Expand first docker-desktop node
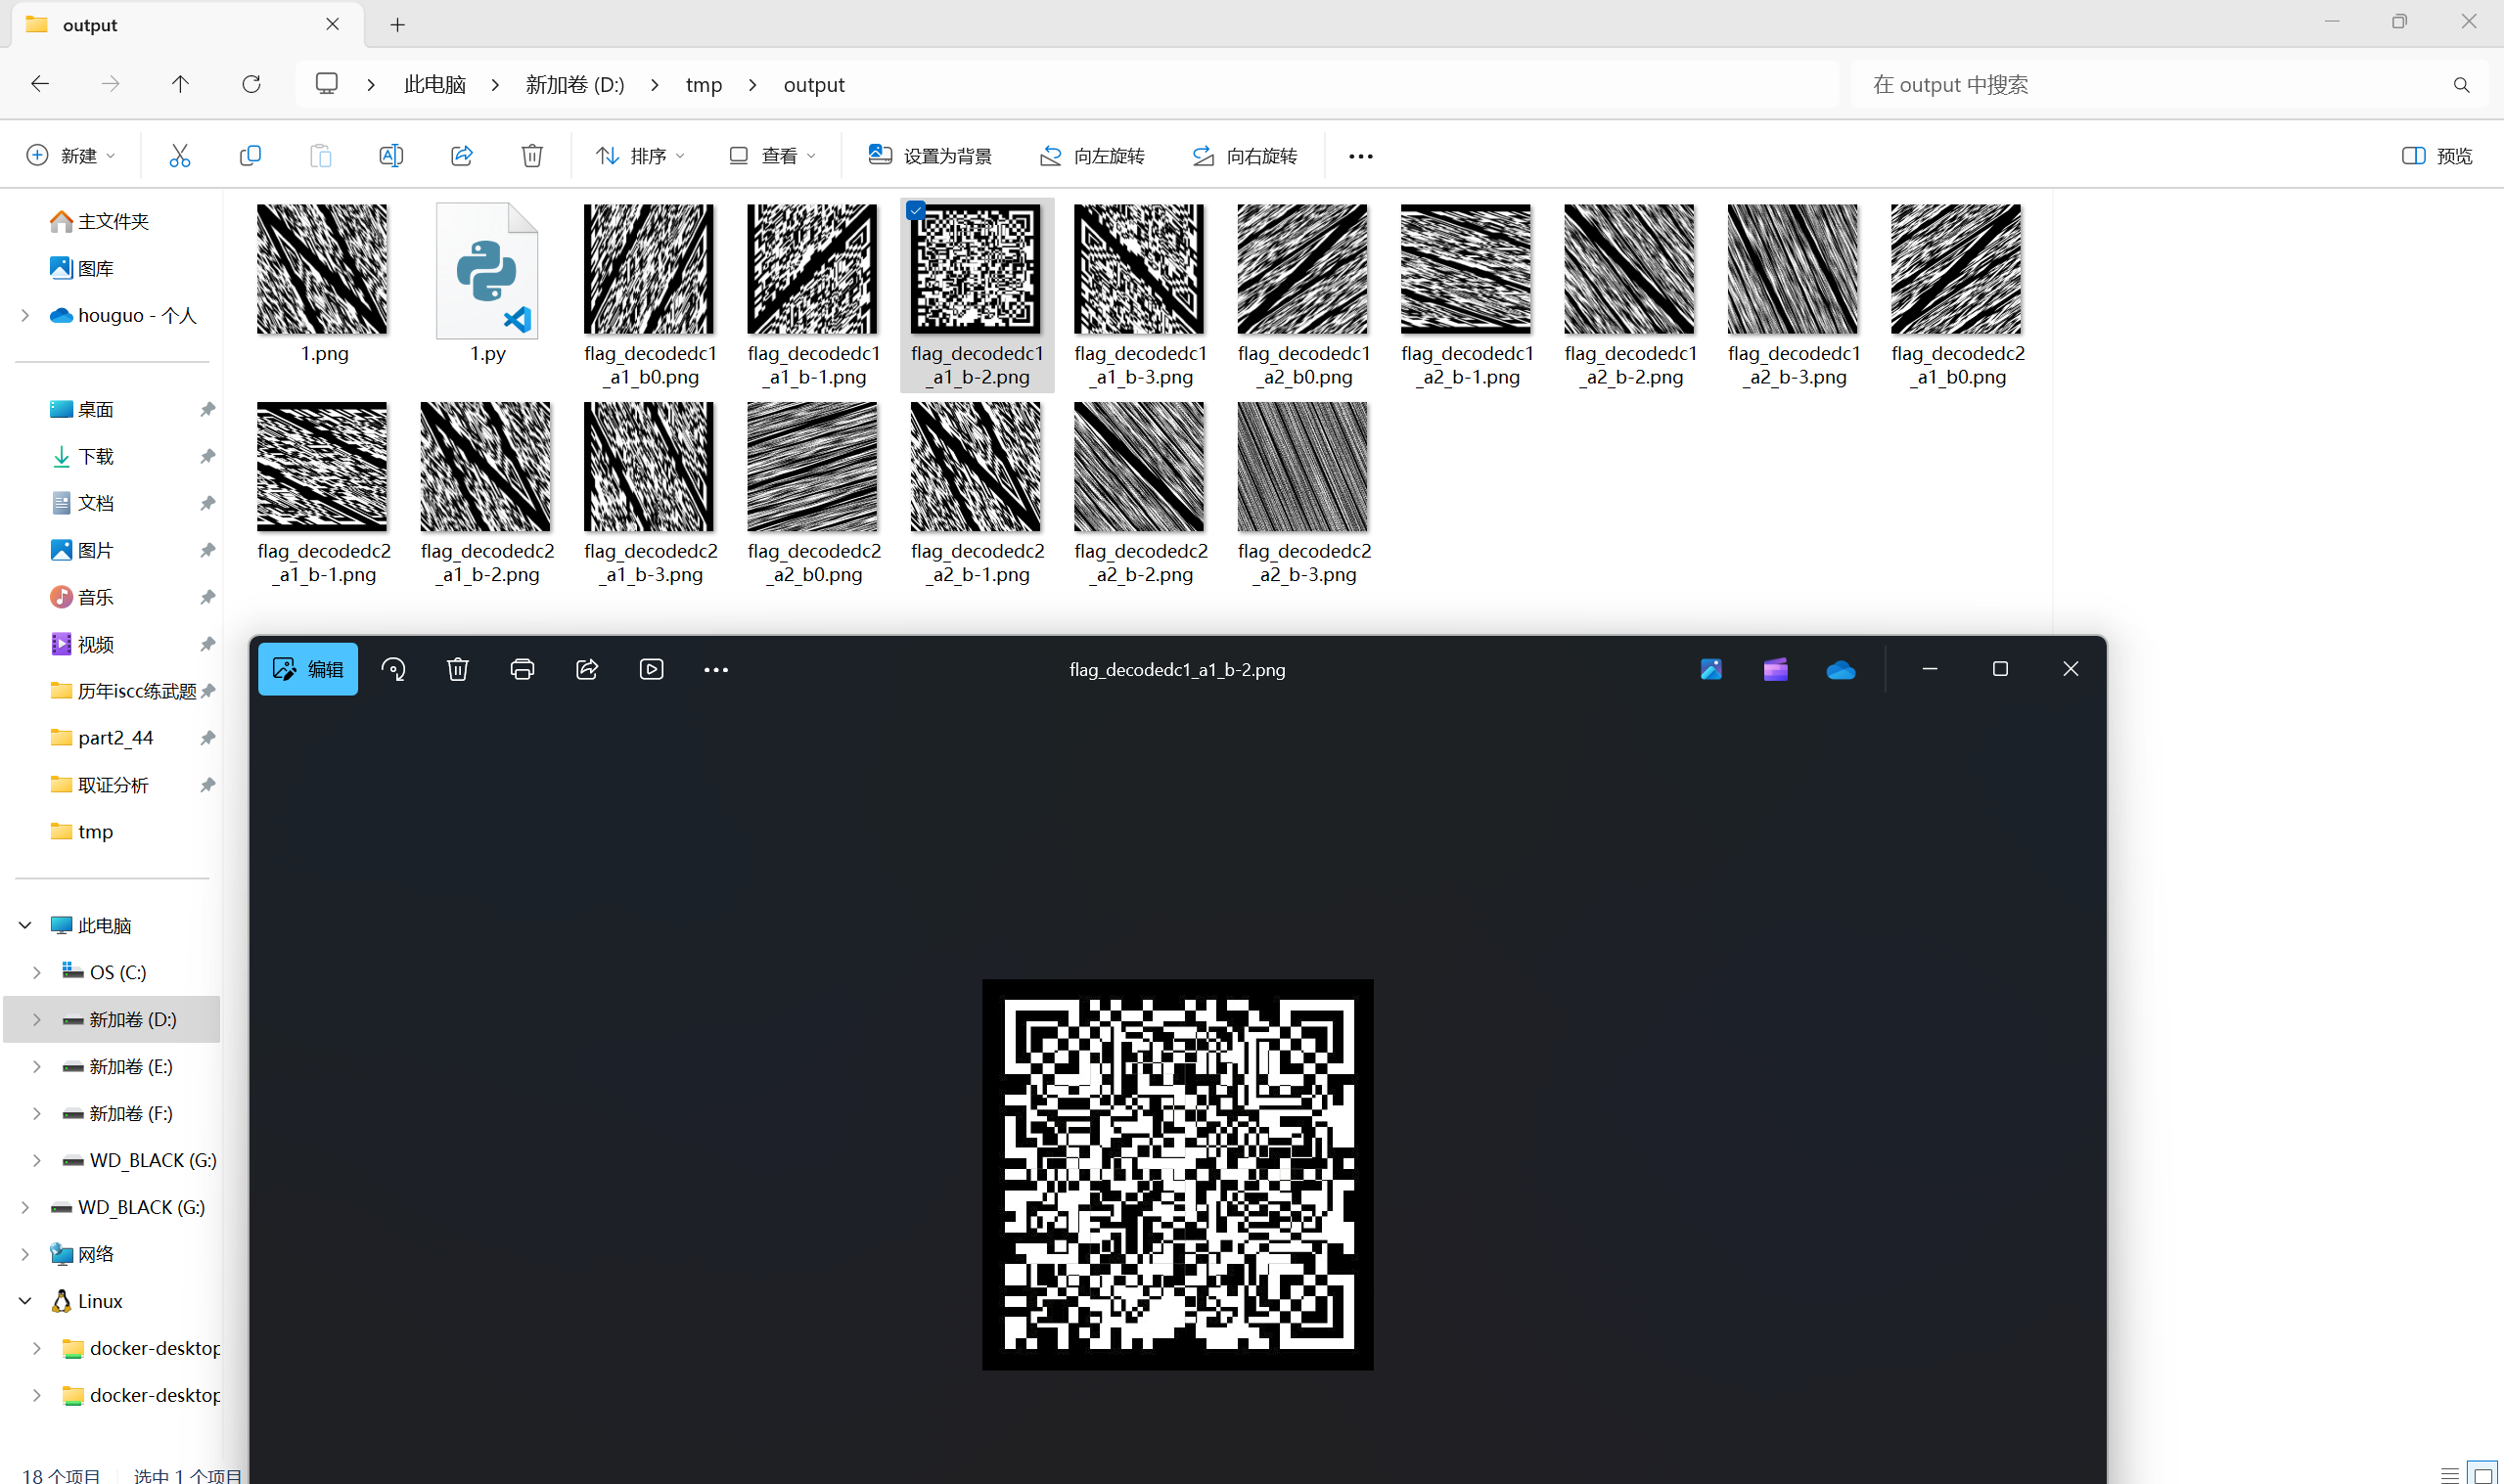 (37, 1348)
